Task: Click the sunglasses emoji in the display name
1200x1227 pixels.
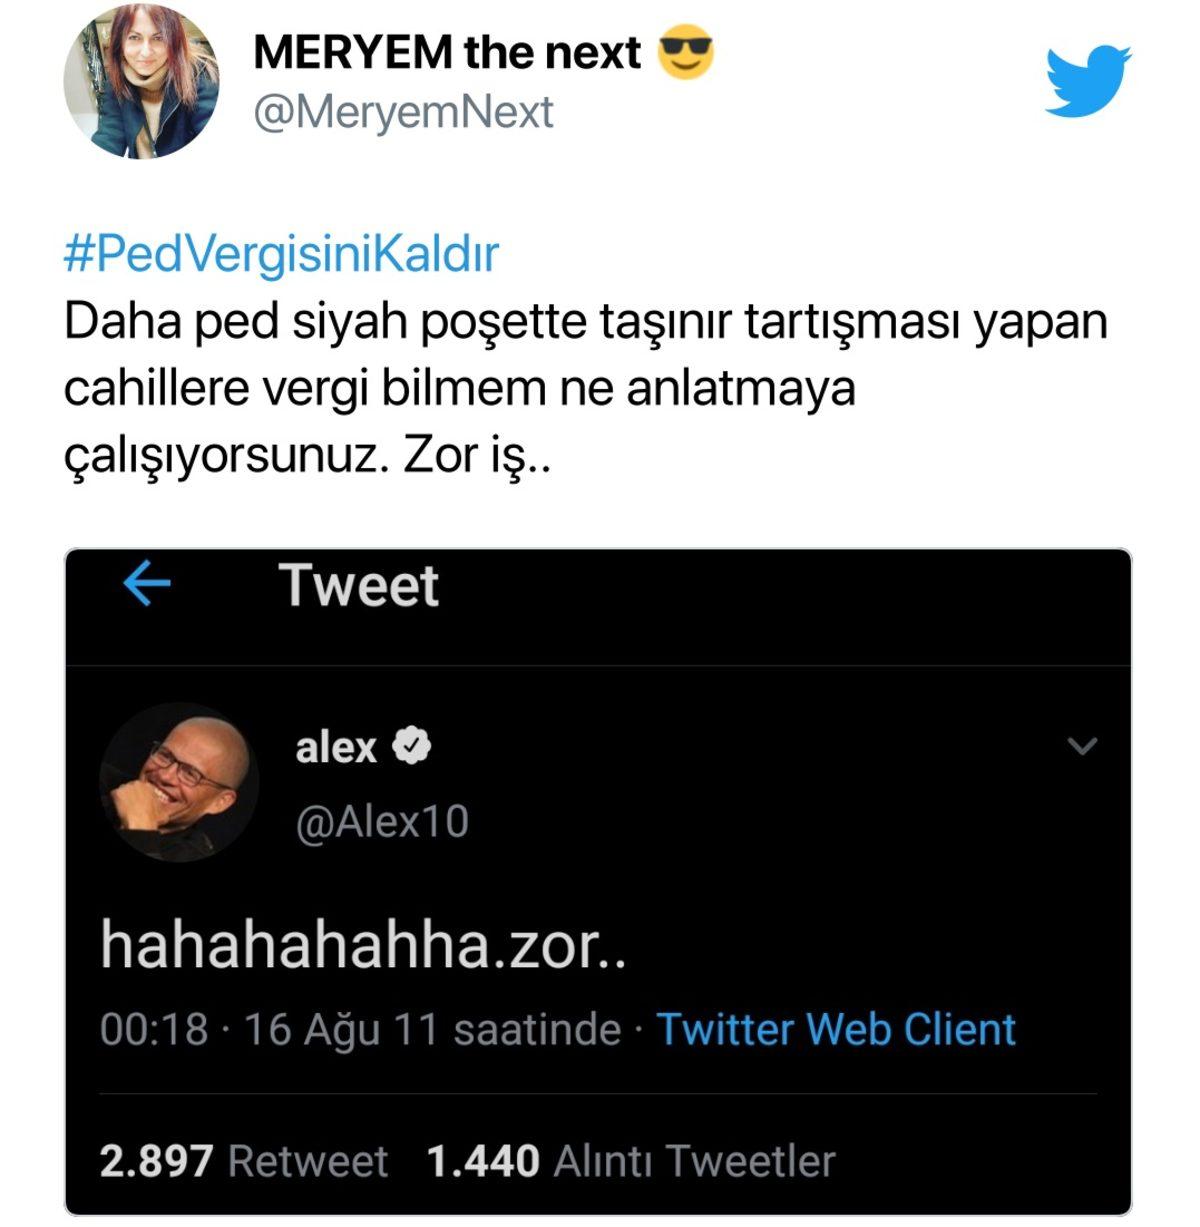Action: coord(686,54)
